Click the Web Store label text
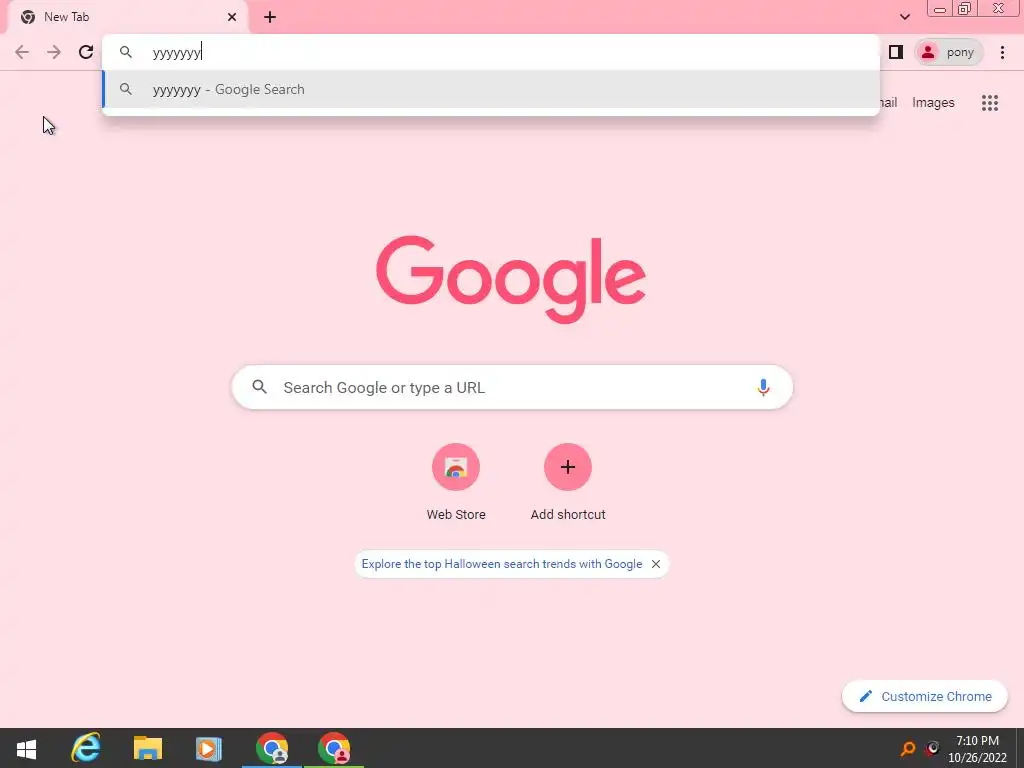The image size is (1024, 768). [x=456, y=515]
